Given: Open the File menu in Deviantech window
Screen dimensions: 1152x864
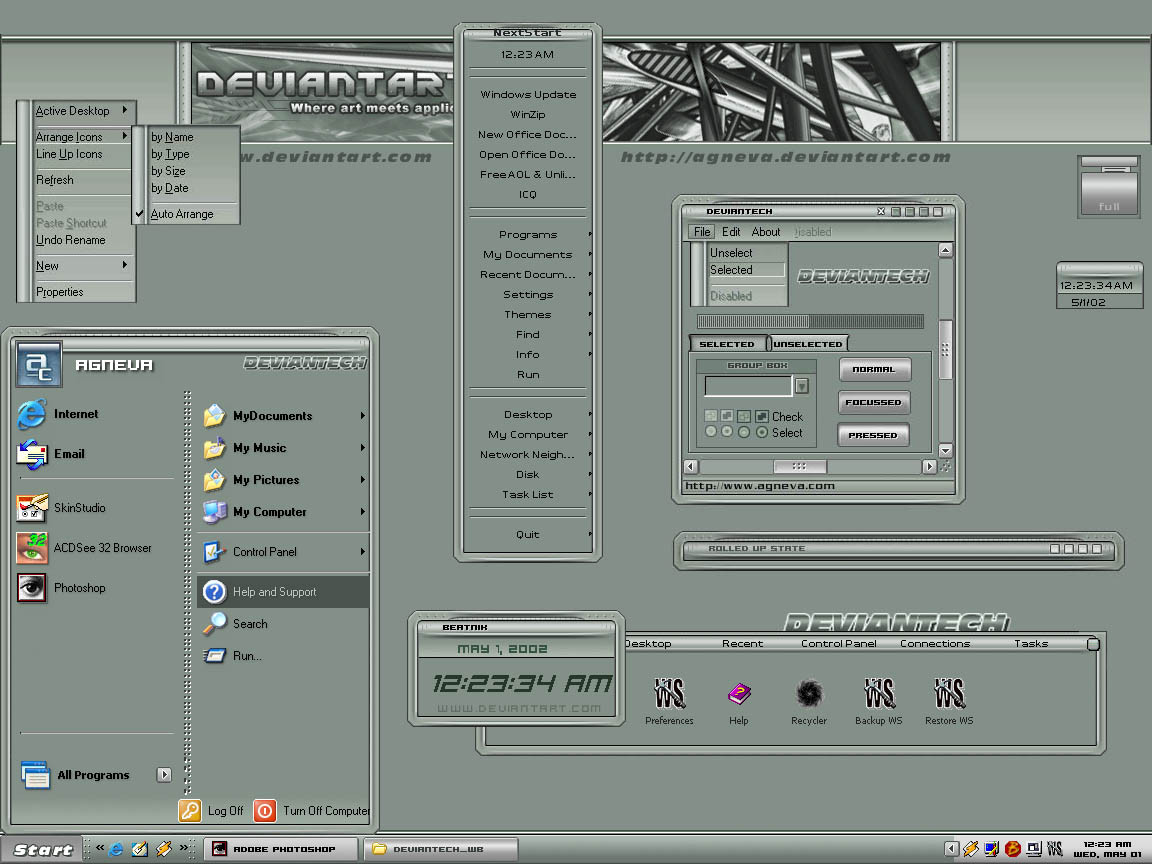Looking at the screenshot, I should [x=702, y=231].
